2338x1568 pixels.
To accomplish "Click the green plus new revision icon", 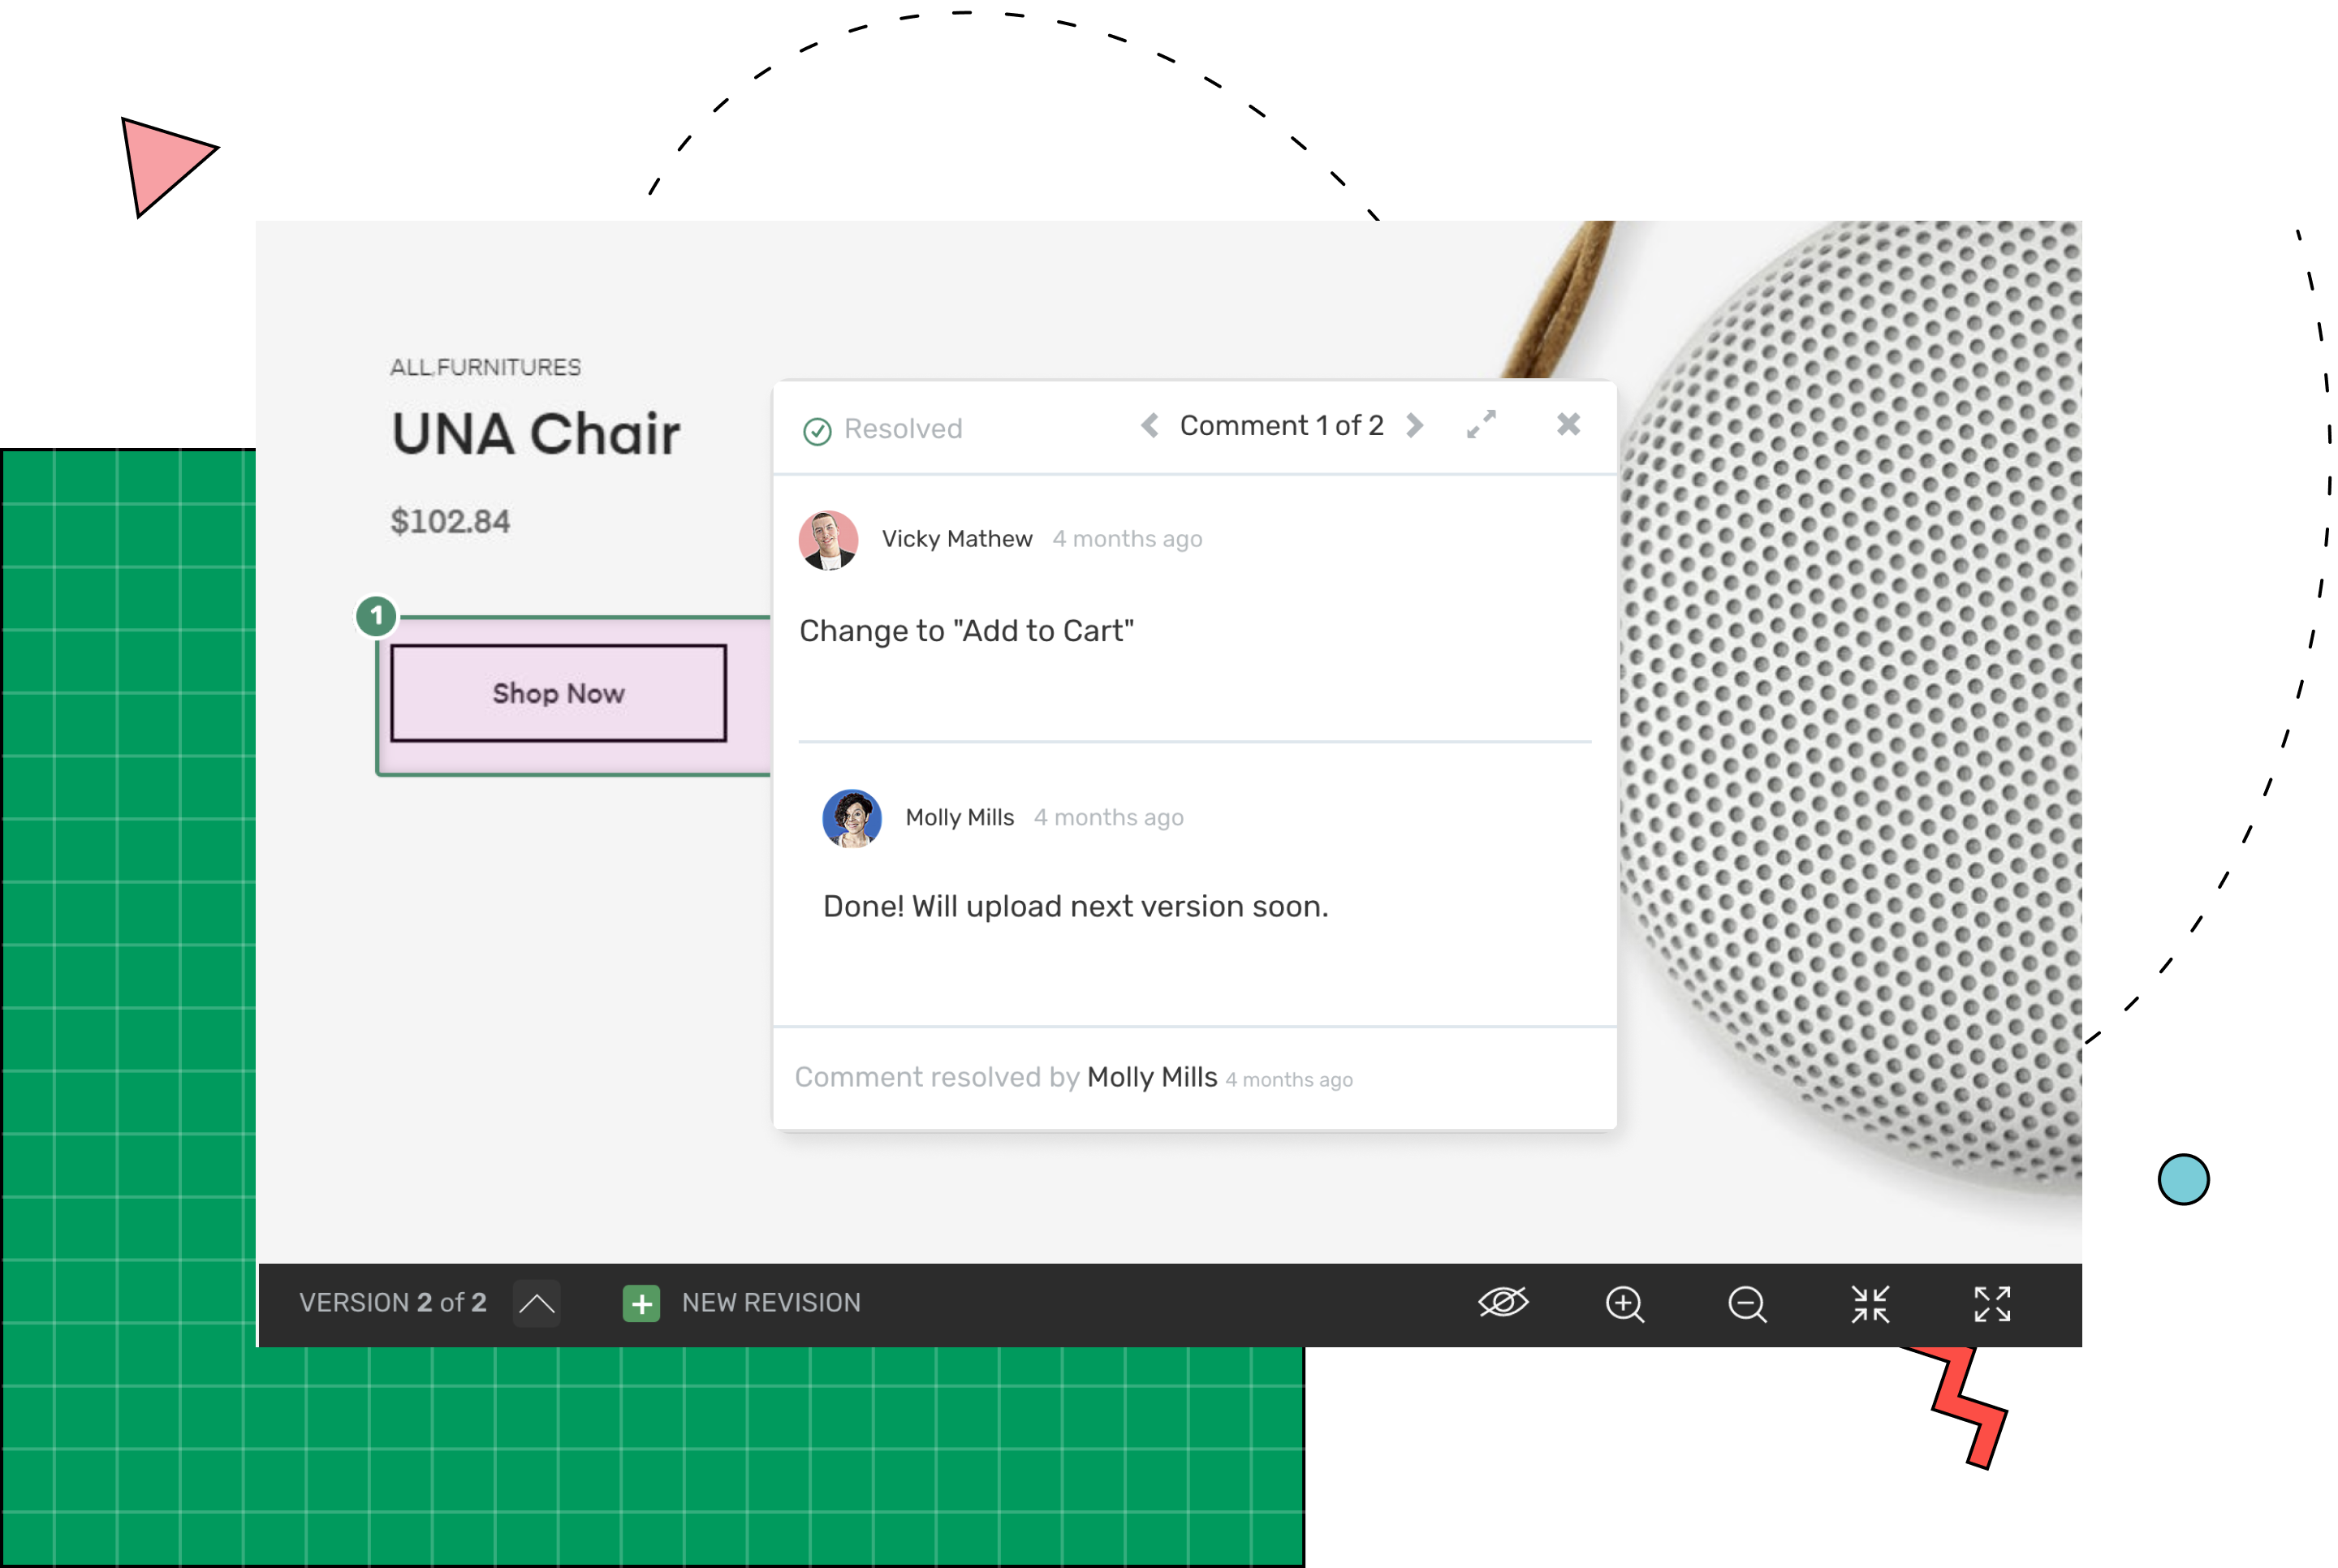I will [x=641, y=1303].
